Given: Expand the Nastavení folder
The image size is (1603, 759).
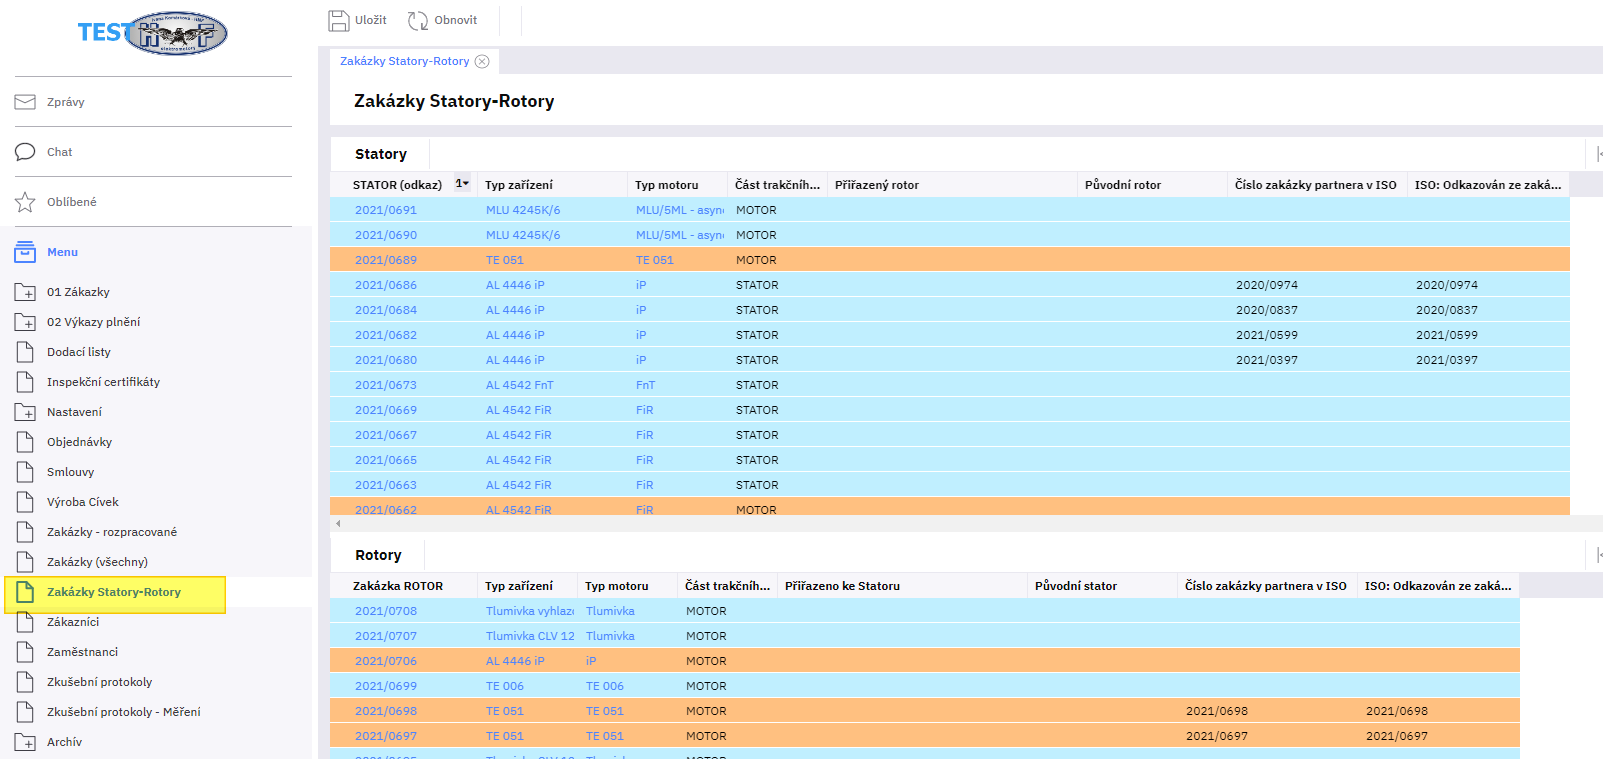Looking at the screenshot, I should [x=25, y=412].
